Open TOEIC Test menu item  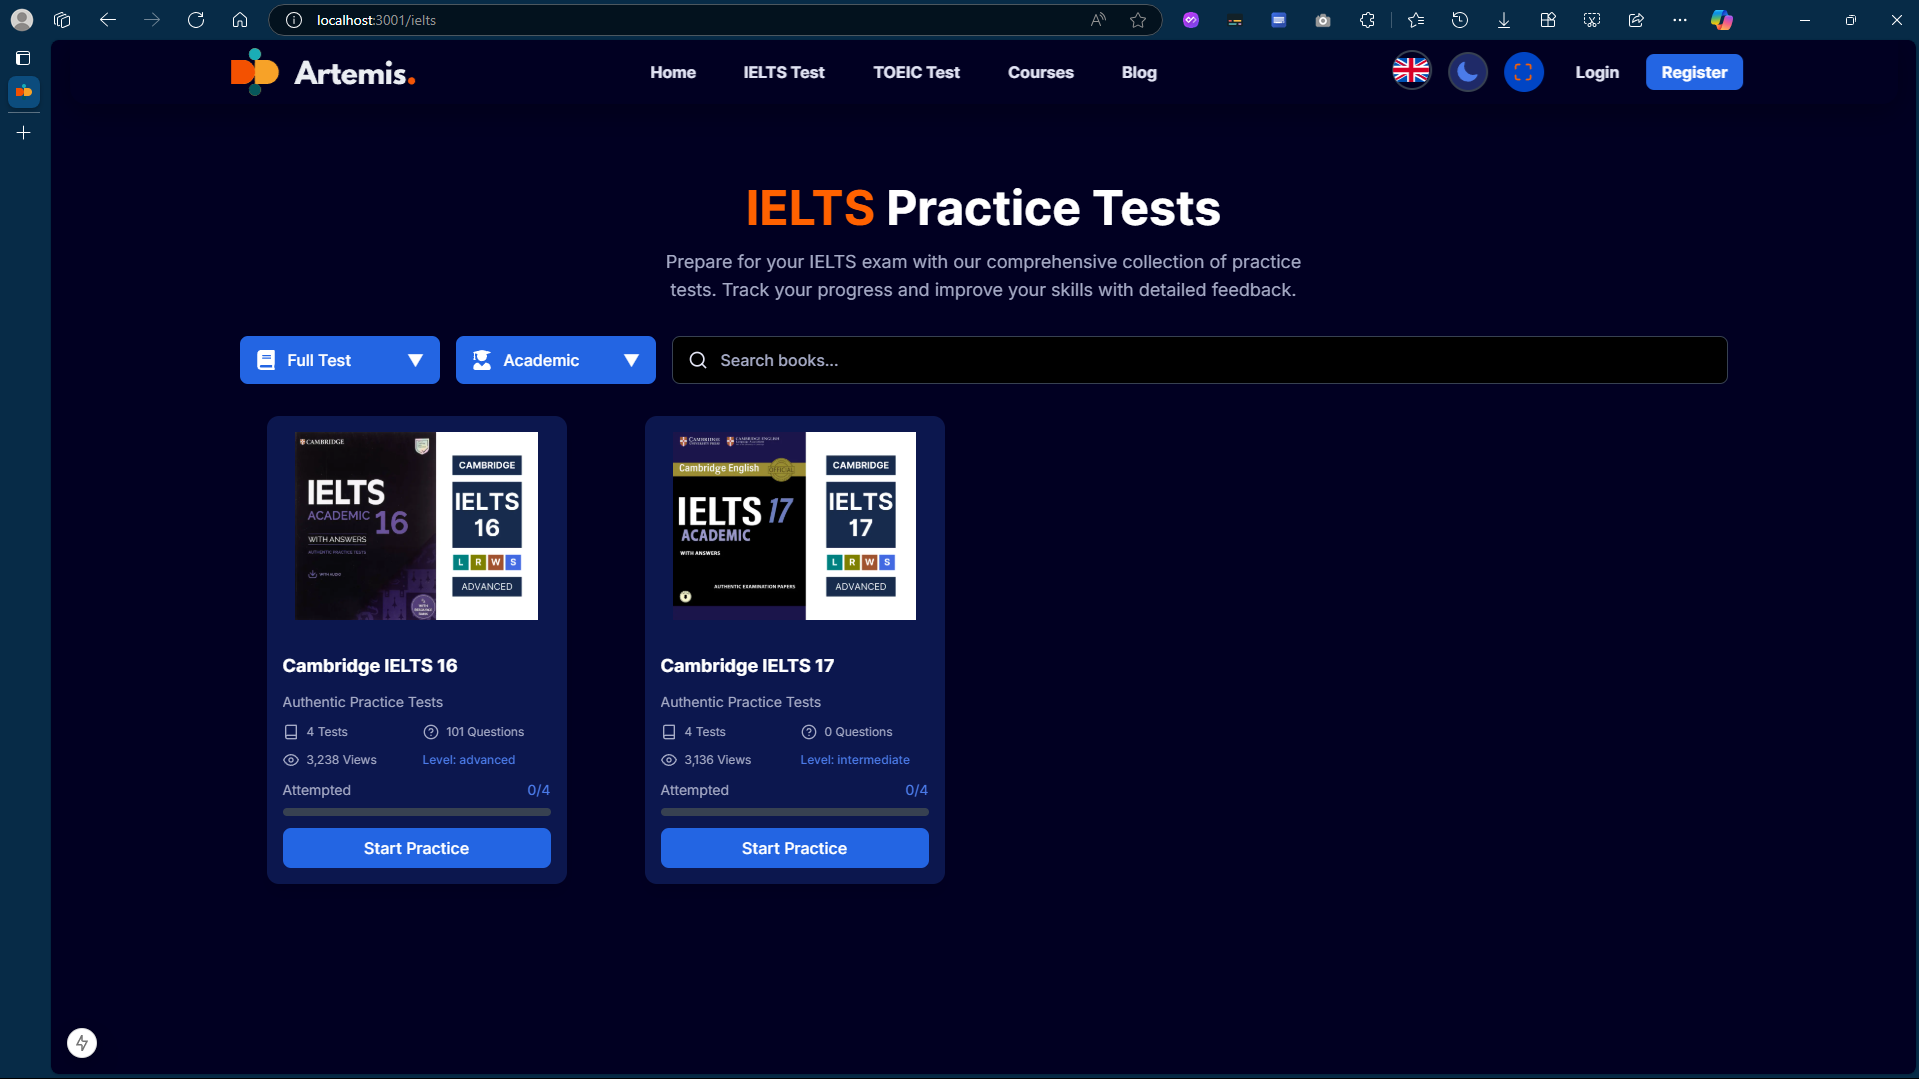[916, 72]
